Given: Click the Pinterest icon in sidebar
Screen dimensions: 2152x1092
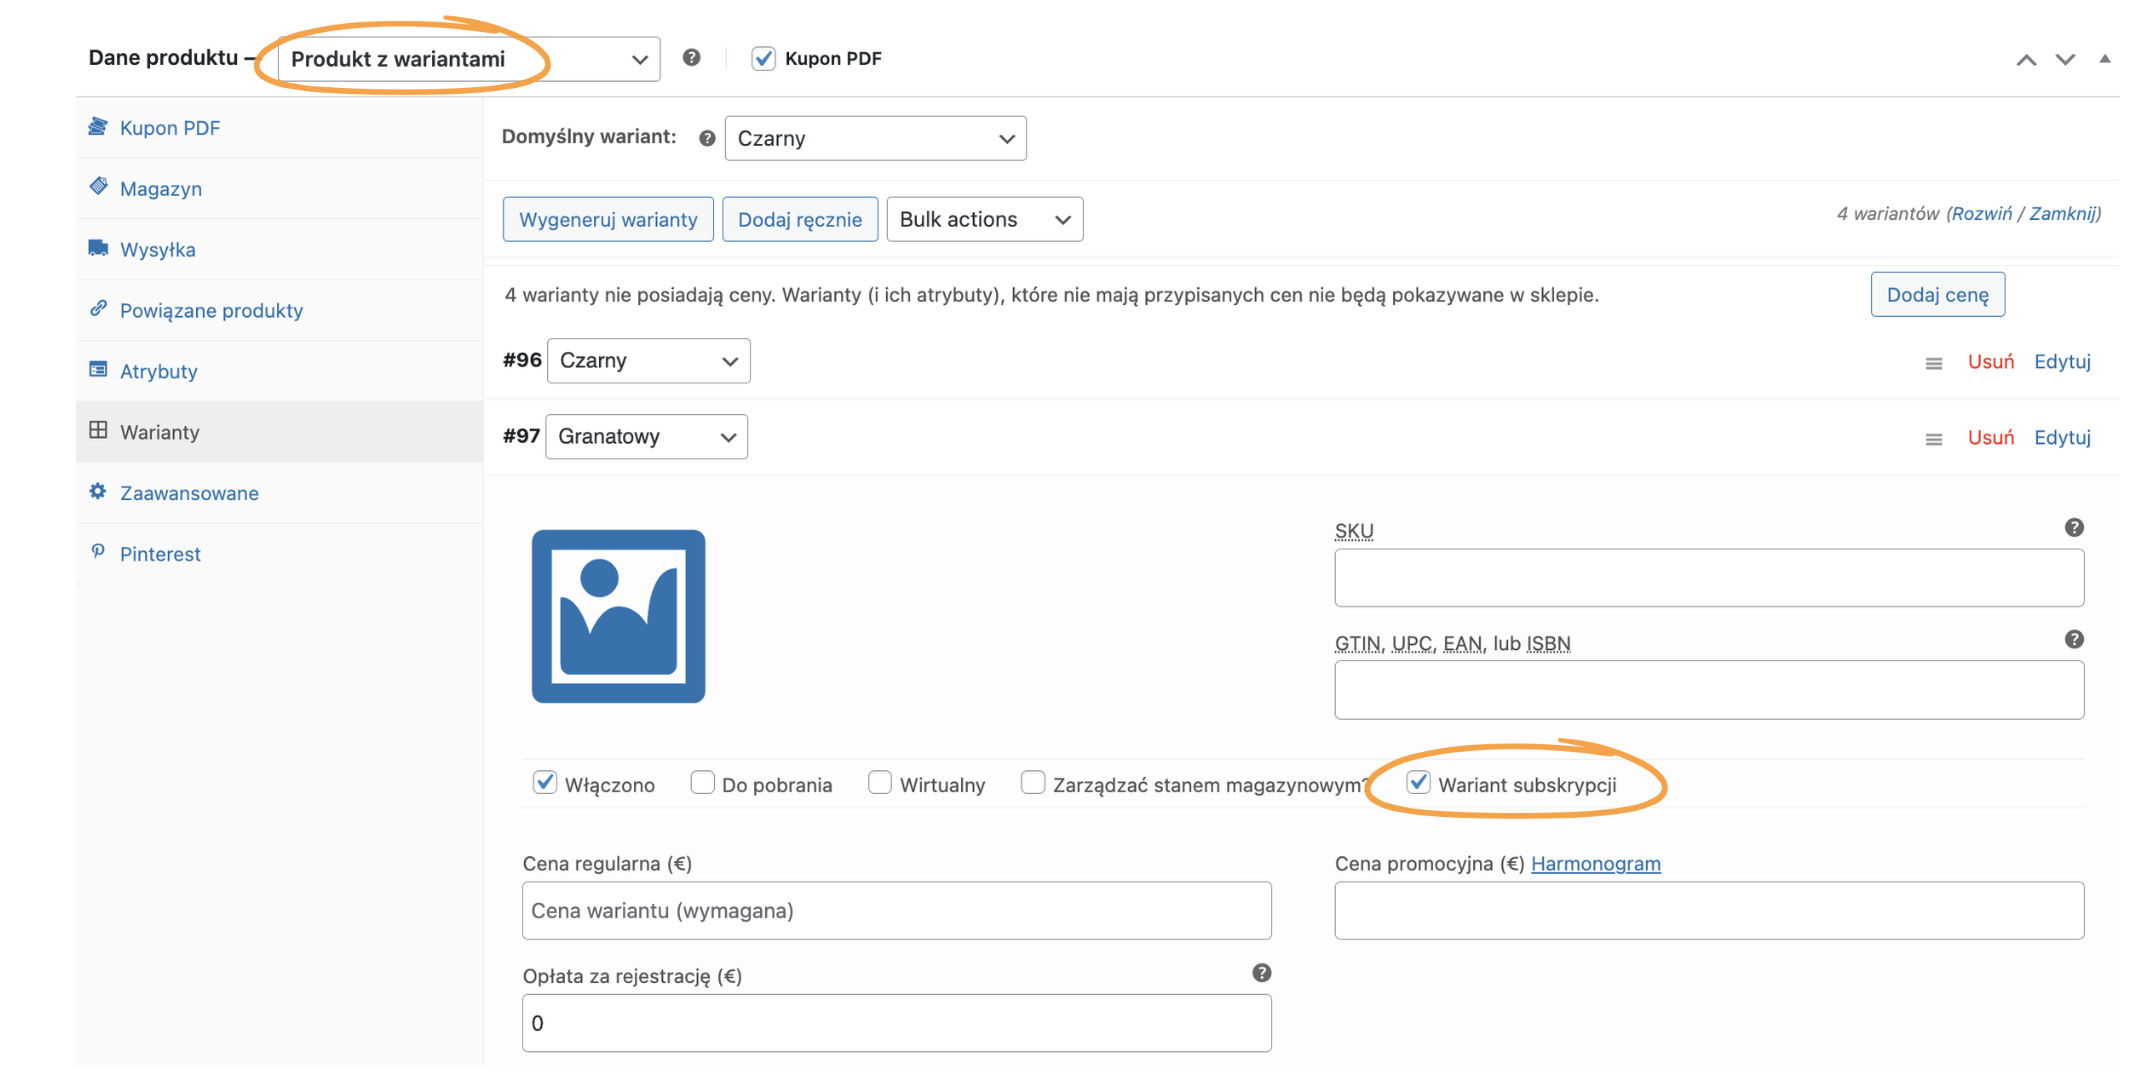Looking at the screenshot, I should point(98,553).
